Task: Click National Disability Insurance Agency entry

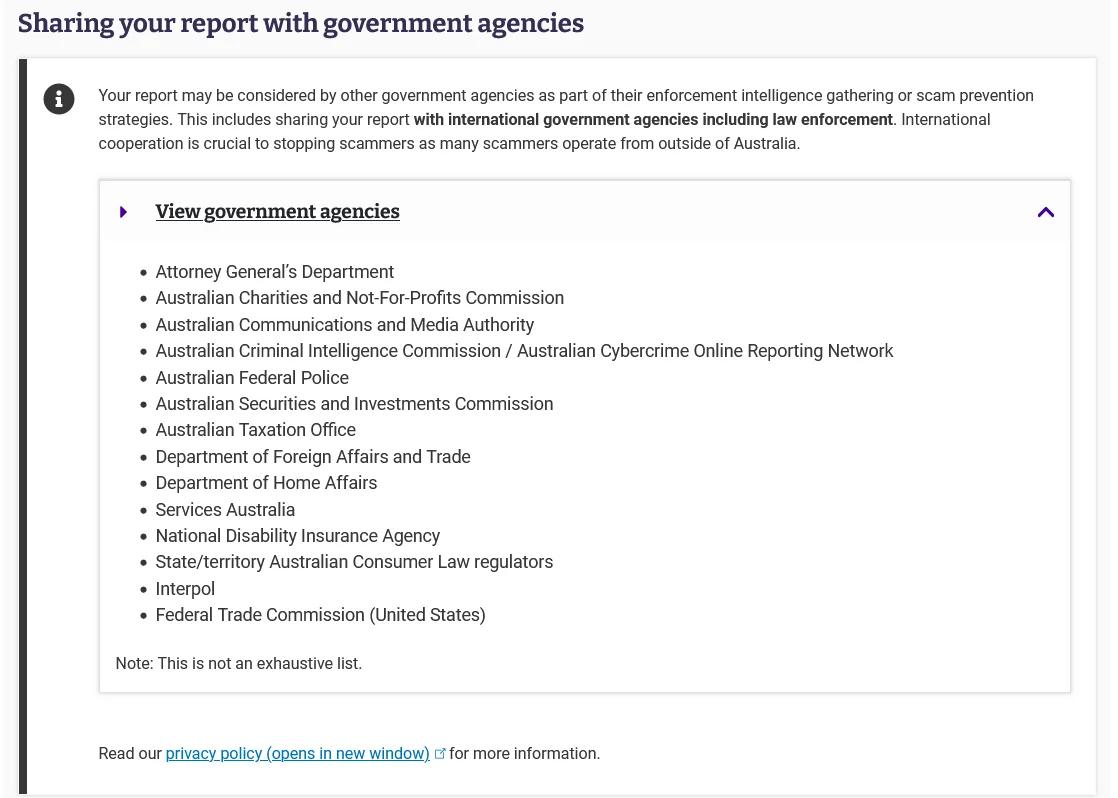Action: coord(297,536)
